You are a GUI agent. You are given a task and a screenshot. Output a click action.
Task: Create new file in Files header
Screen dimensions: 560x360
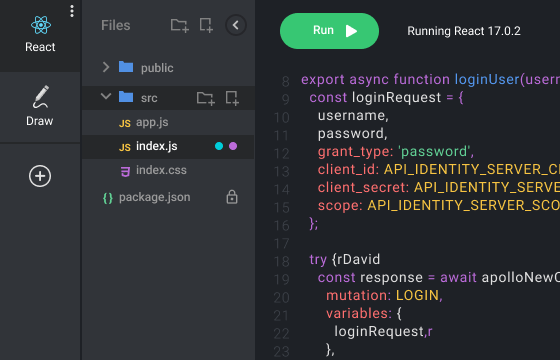[x=206, y=25]
